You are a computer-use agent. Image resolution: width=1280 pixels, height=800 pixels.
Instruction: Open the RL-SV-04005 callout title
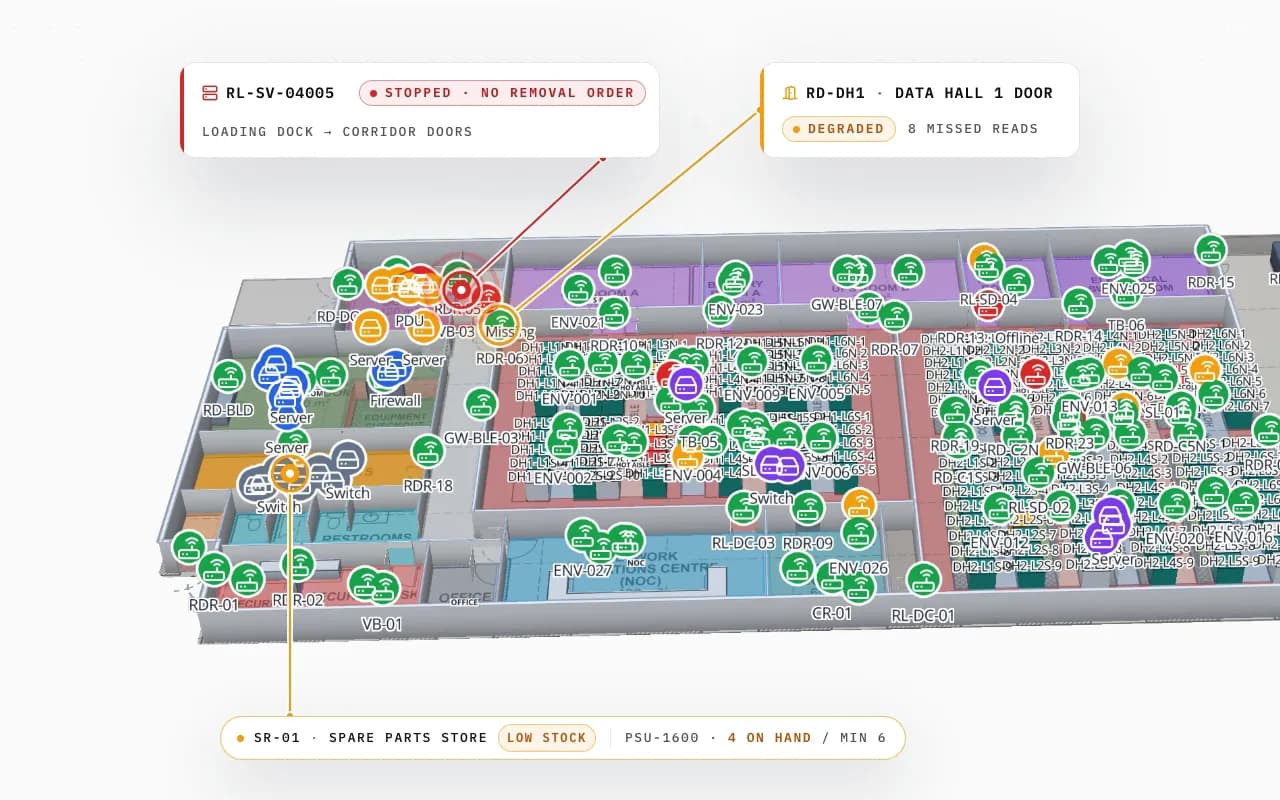280,93
